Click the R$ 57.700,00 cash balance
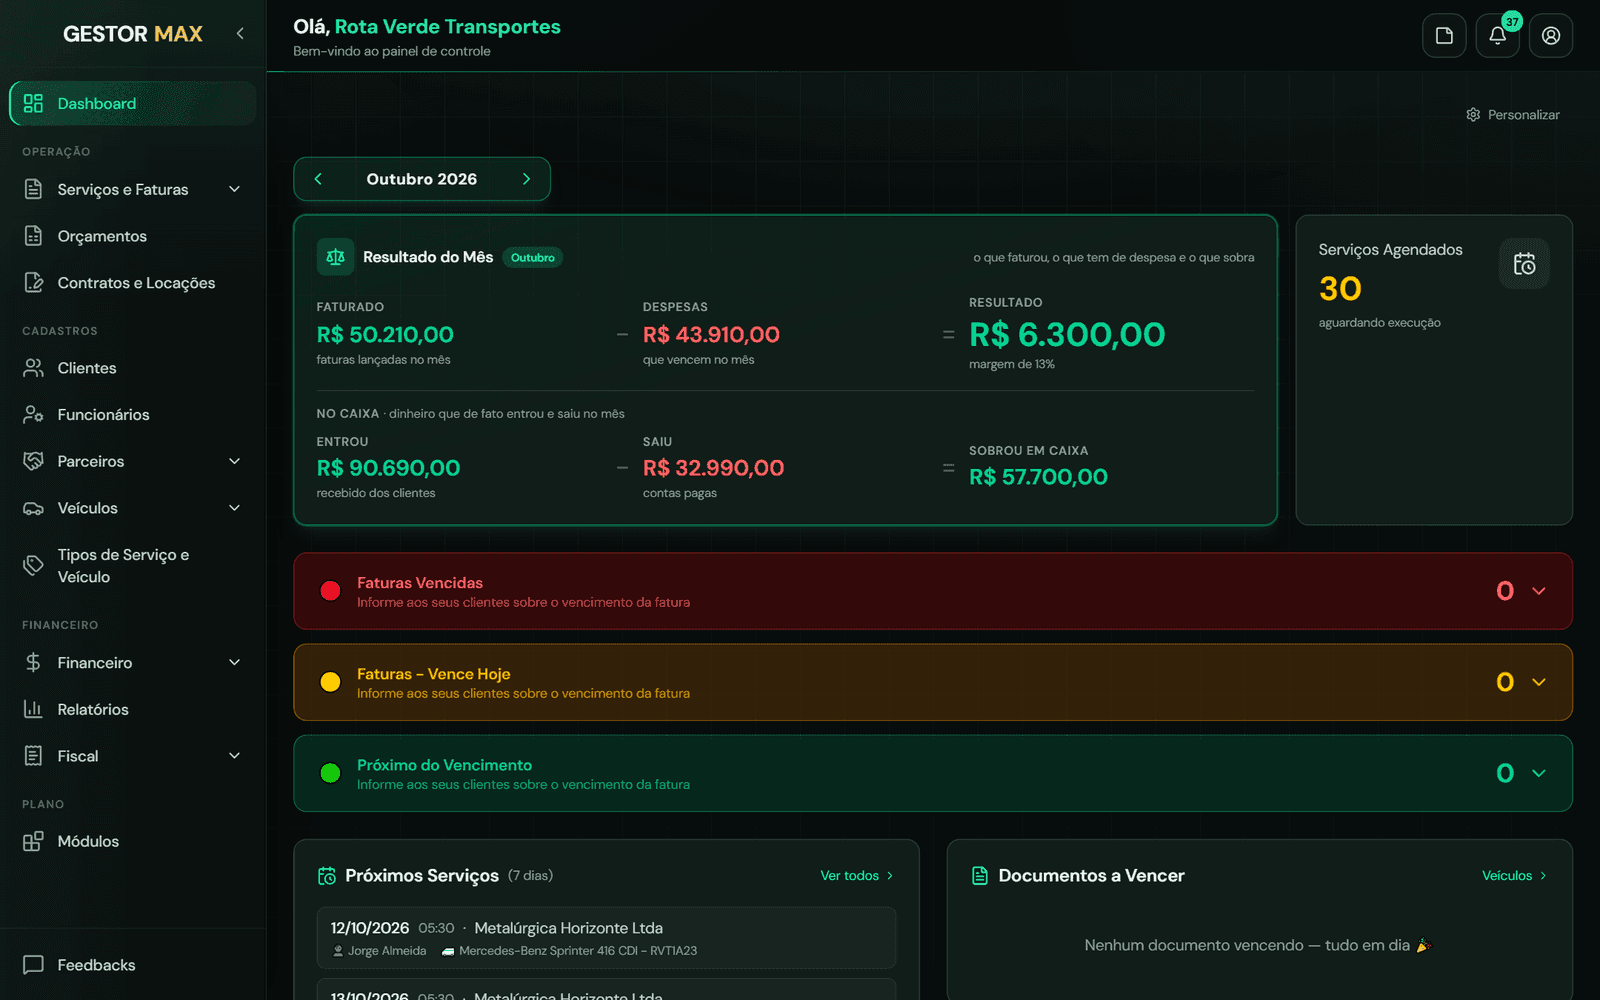The height and width of the screenshot is (1000, 1600). tap(1038, 477)
